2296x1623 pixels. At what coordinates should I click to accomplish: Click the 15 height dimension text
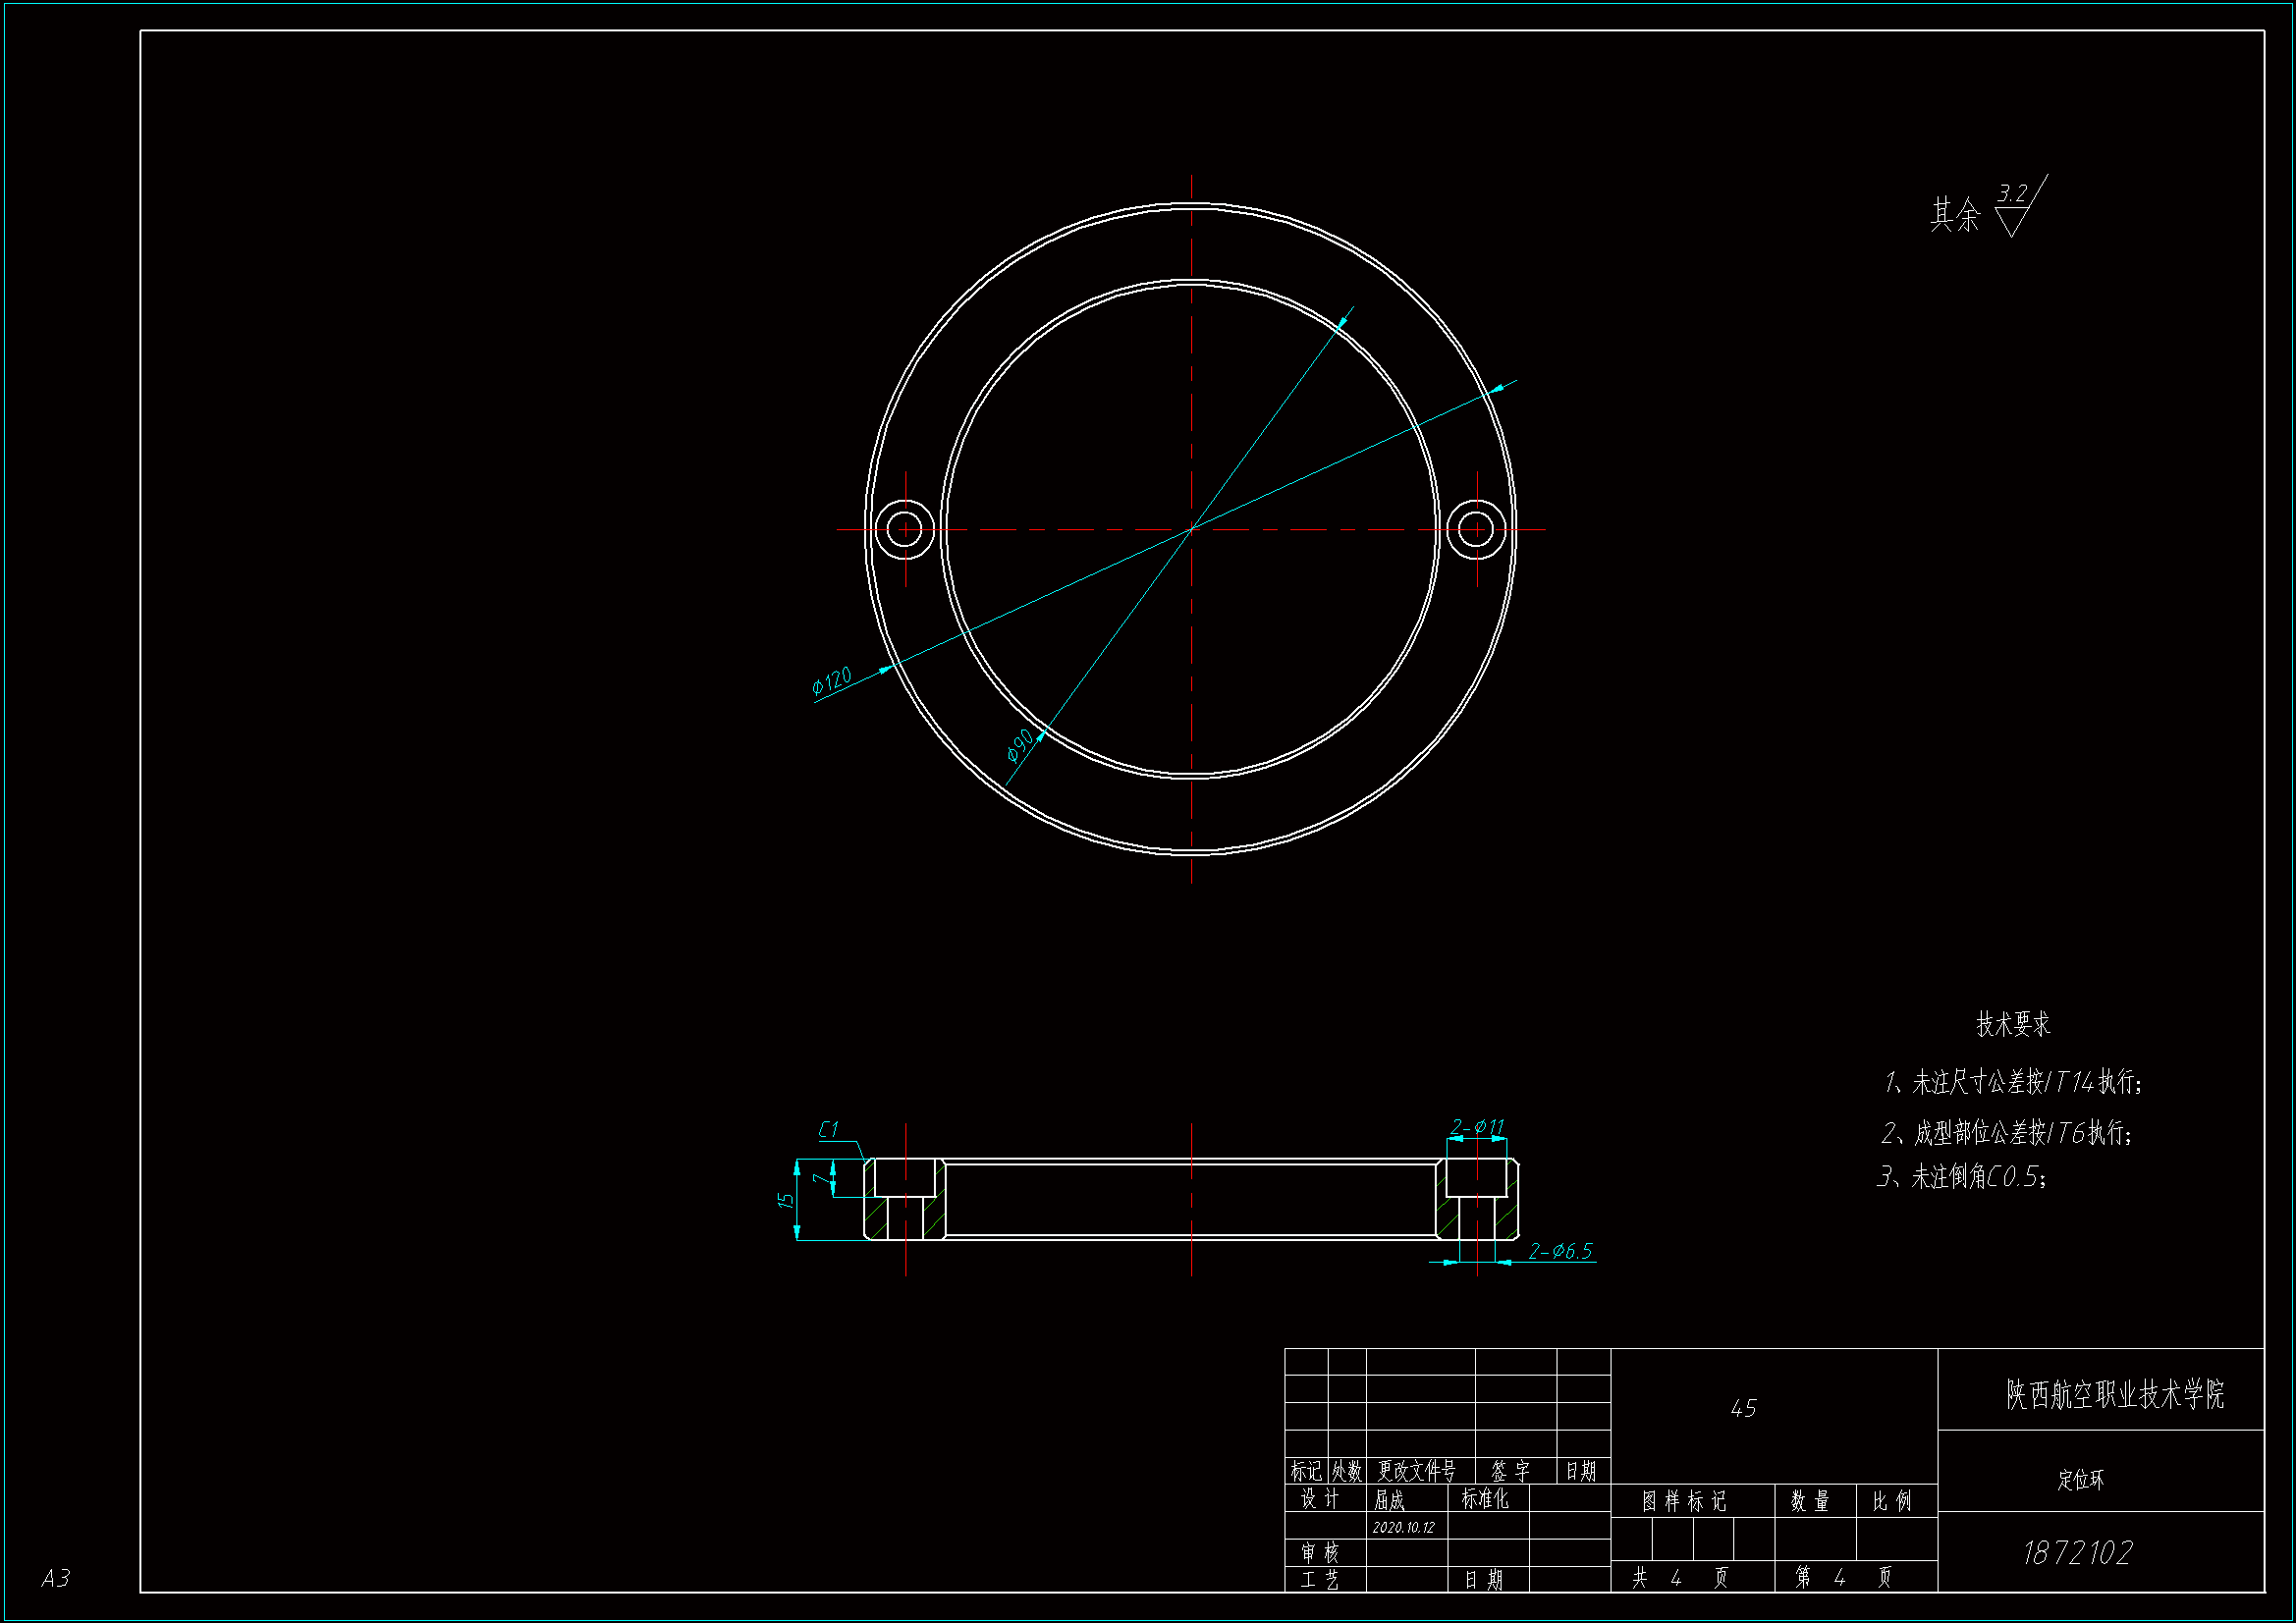[786, 1199]
